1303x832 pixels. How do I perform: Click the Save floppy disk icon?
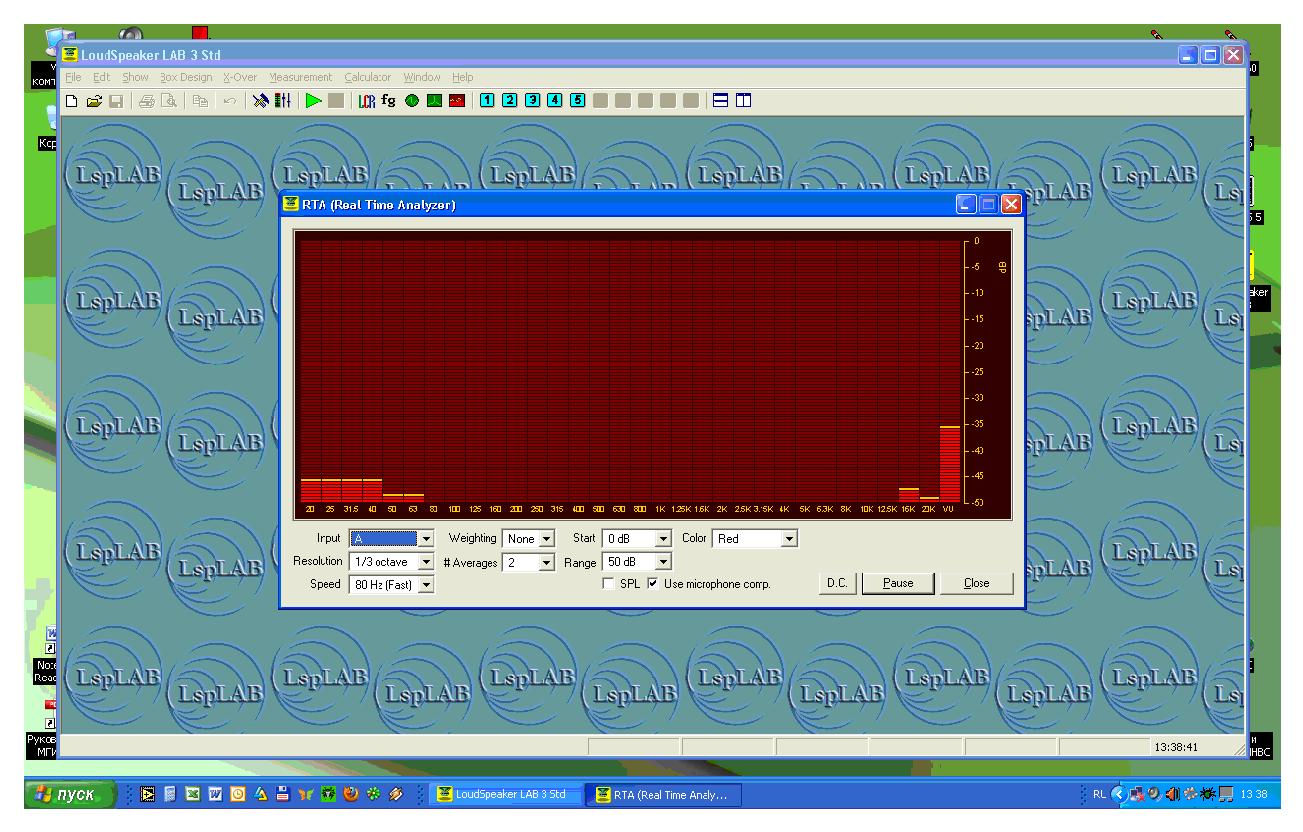pos(116,101)
